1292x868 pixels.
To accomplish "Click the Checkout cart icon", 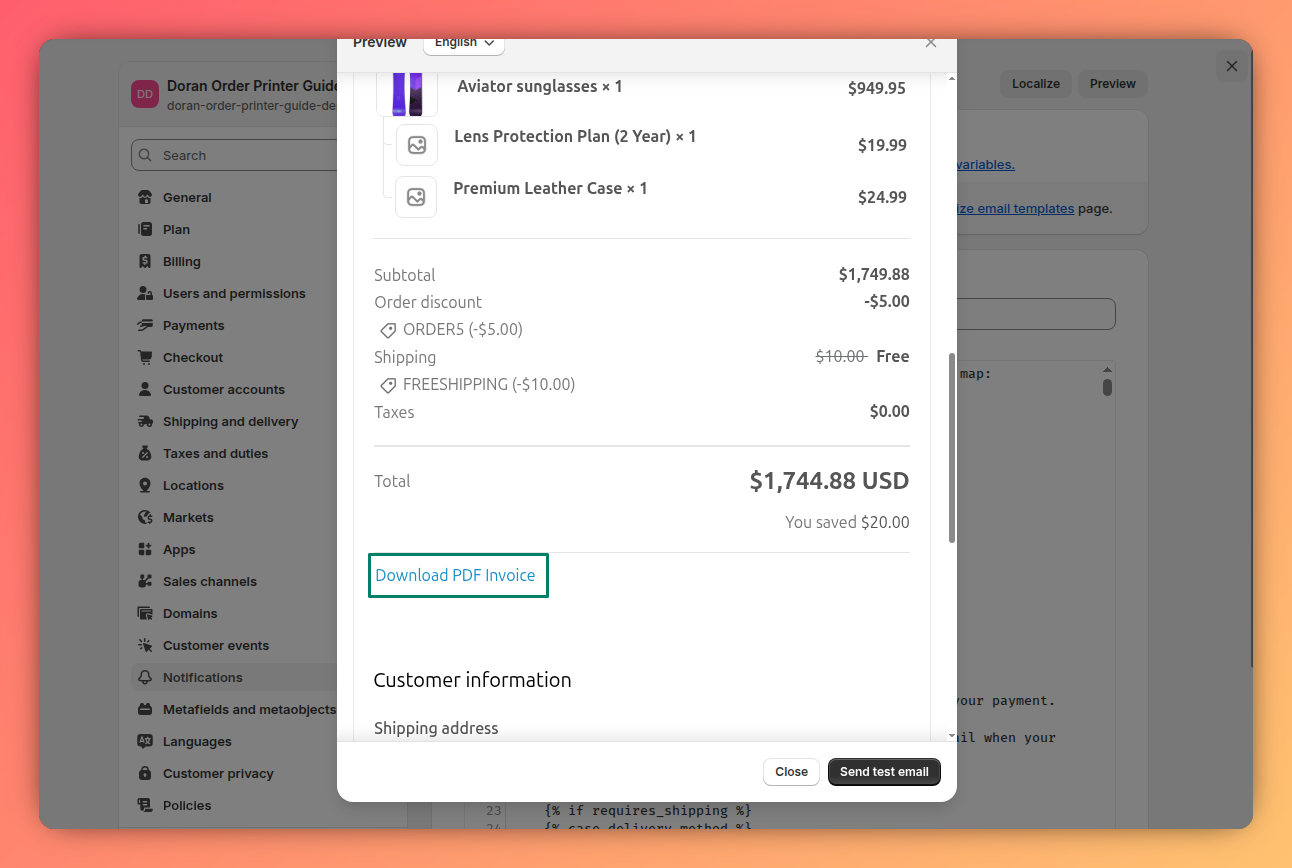I will (145, 357).
